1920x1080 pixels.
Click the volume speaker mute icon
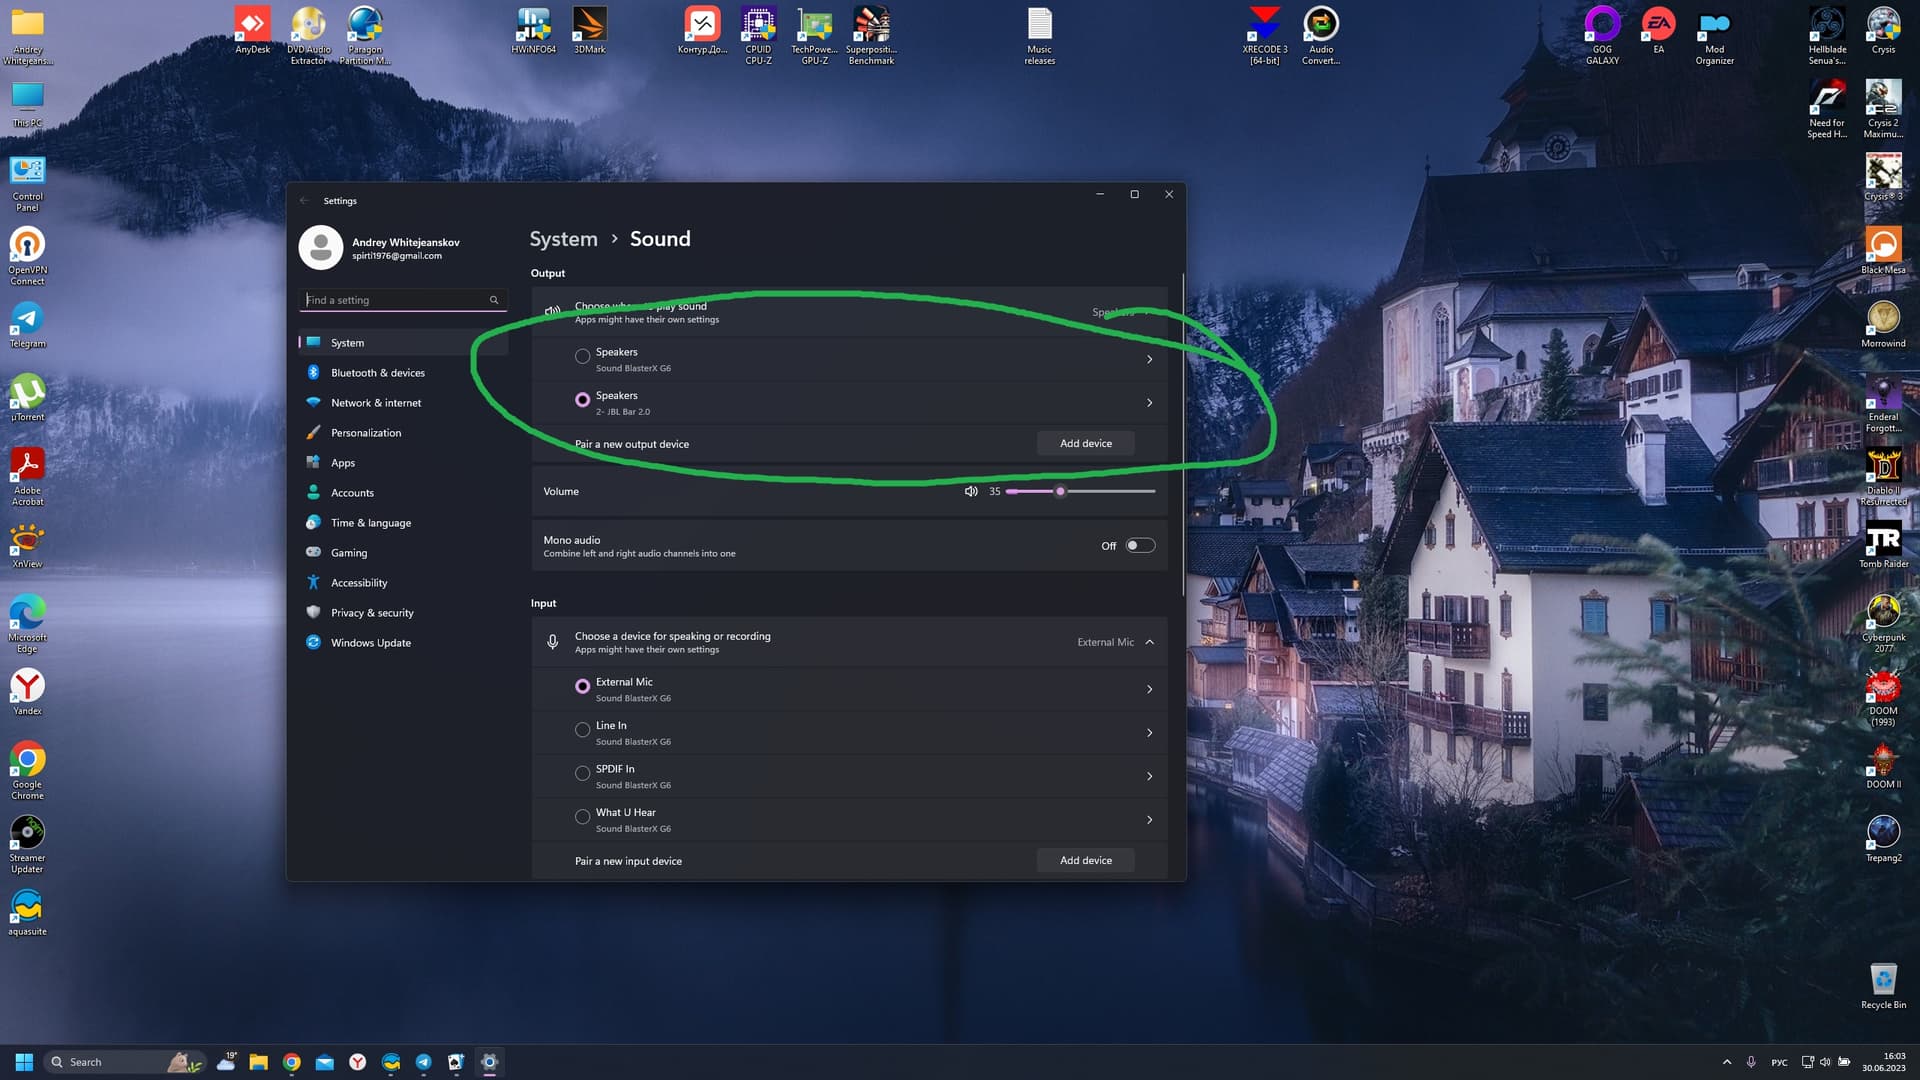970,491
